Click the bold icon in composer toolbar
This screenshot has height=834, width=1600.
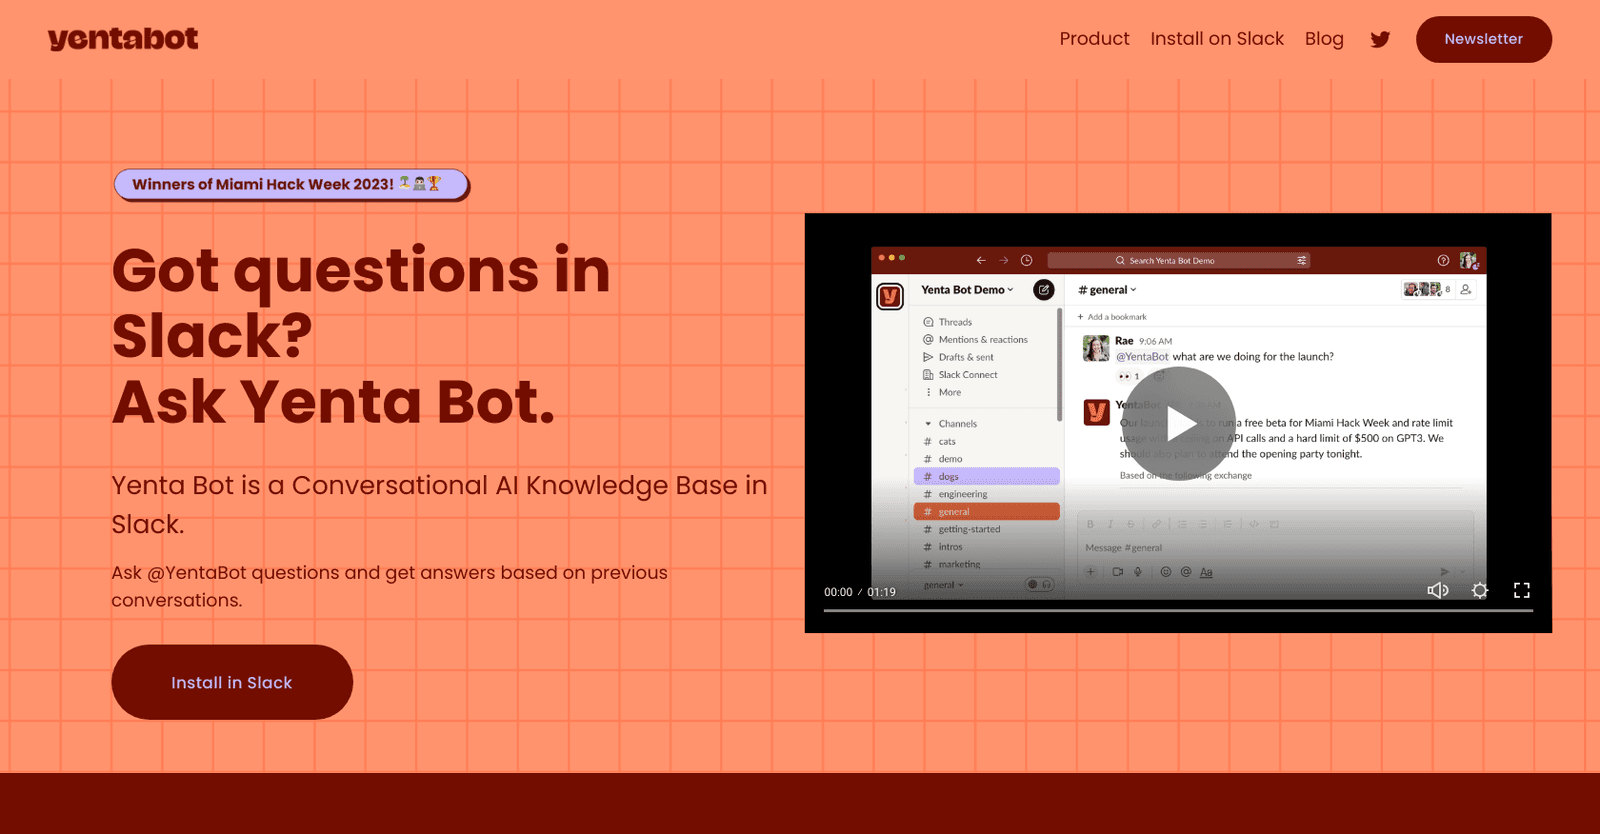[1090, 524]
